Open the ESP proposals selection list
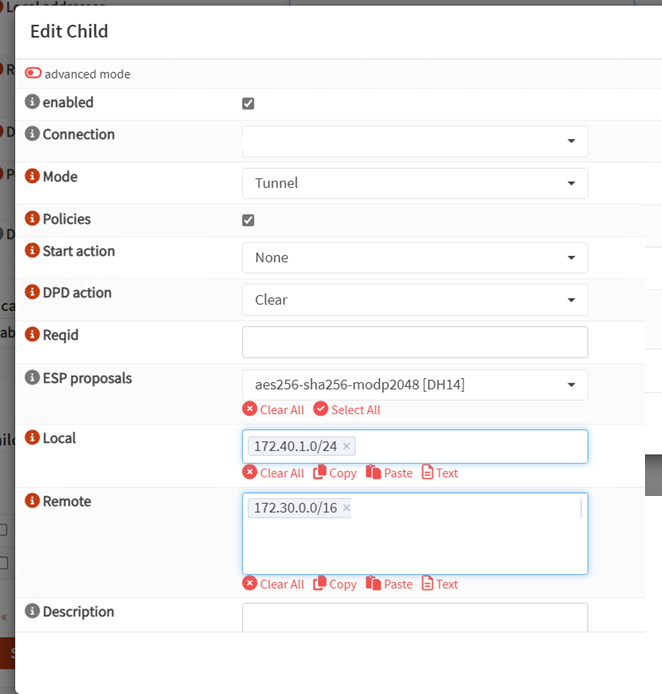This screenshot has width=662, height=694. coord(414,384)
